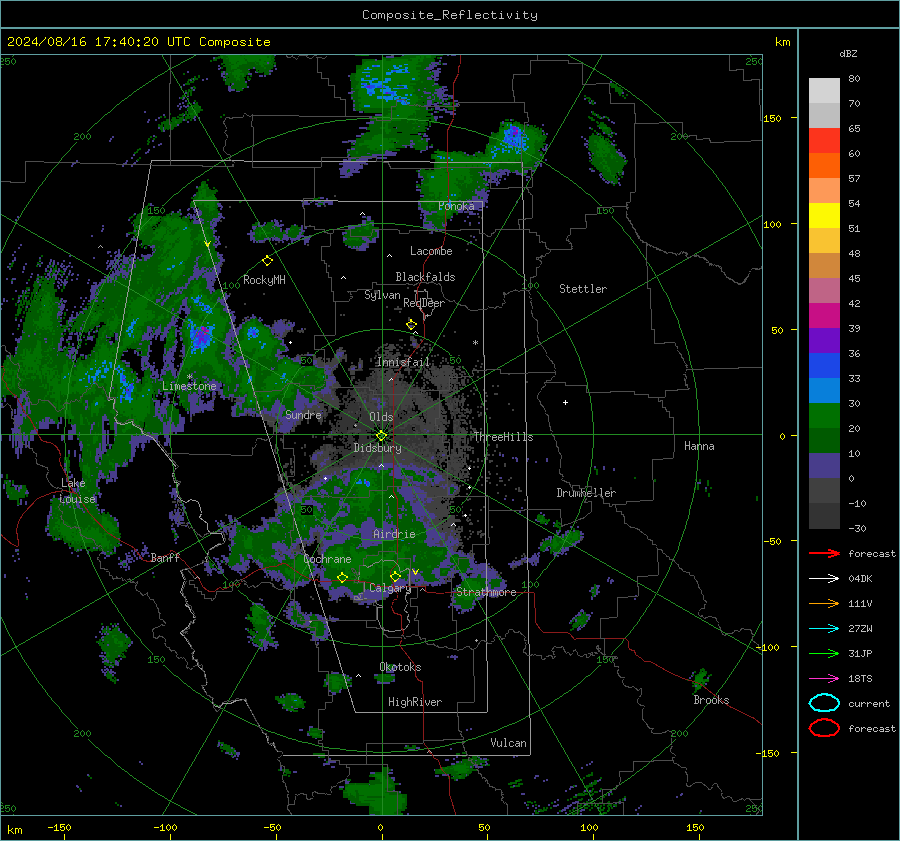Image resolution: width=900 pixels, height=841 pixels.
Task: Click the cyan current ellipse in legend
Action: [824, 703]
